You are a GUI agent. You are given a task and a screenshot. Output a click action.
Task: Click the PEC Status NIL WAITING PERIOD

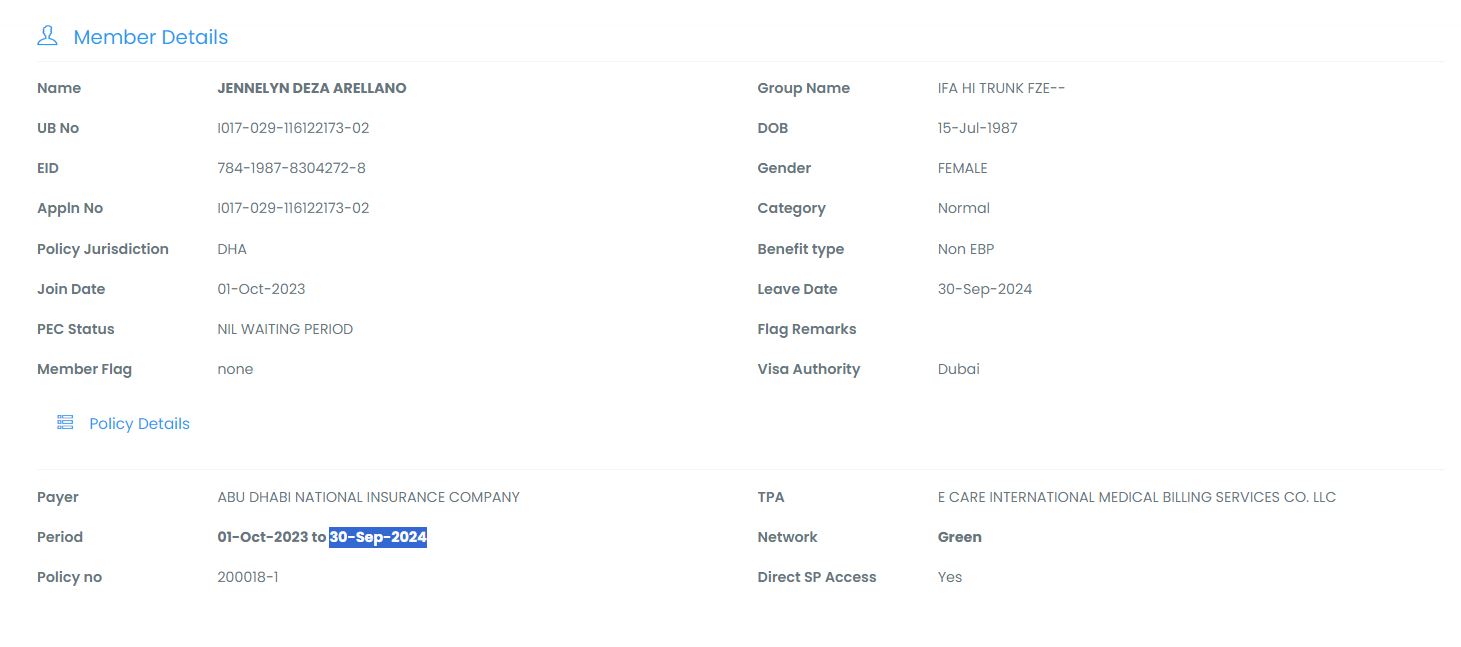click(x=285, y=329)
